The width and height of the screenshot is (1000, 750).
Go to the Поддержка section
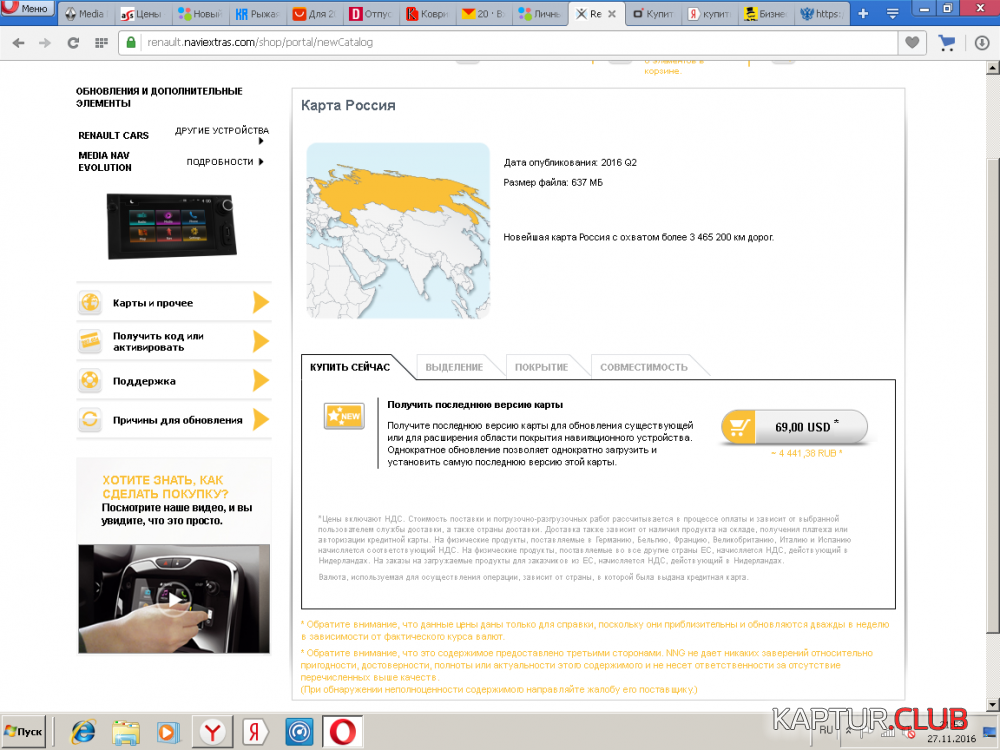[x=173, y=381]
